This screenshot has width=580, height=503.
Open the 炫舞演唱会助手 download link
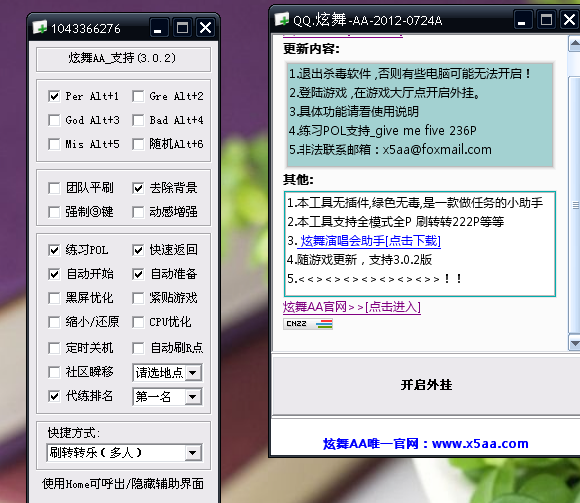click(x=370, y=241)
